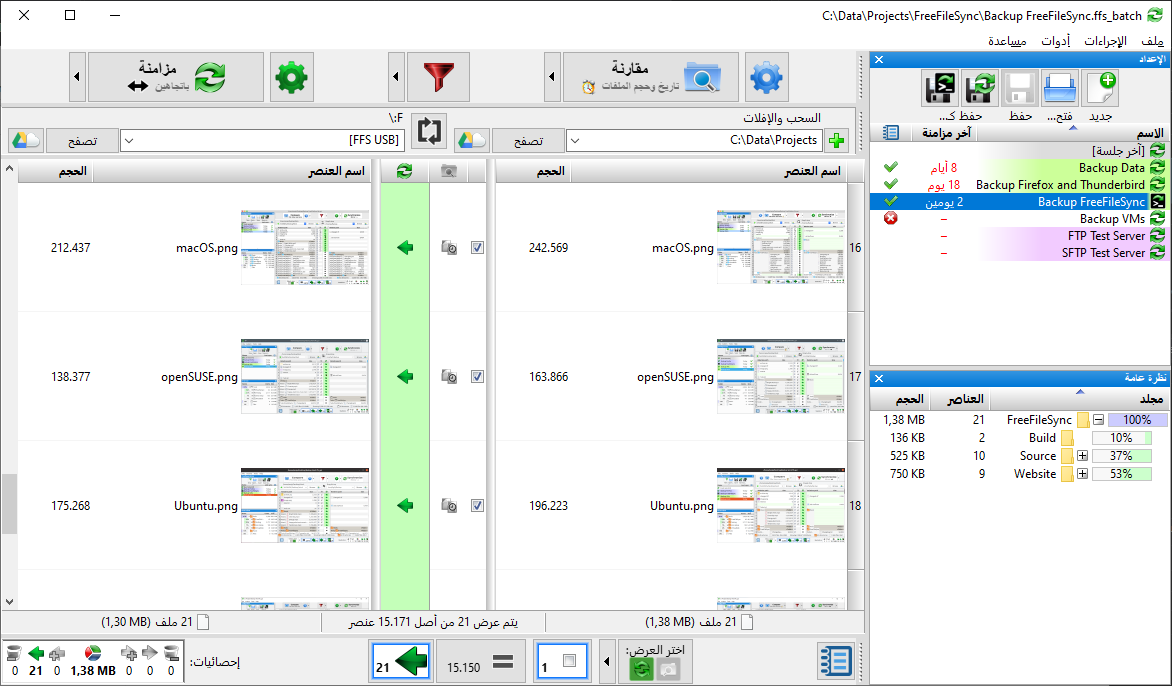
Task: Open the أدوات (Tools) menu
Action: [x=1055, y=41]
